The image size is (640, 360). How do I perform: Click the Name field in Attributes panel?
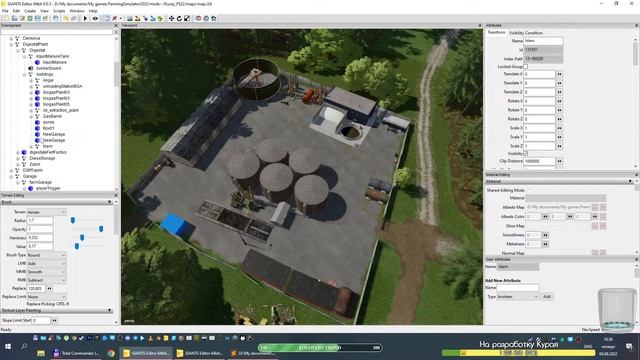coord(543,41)
